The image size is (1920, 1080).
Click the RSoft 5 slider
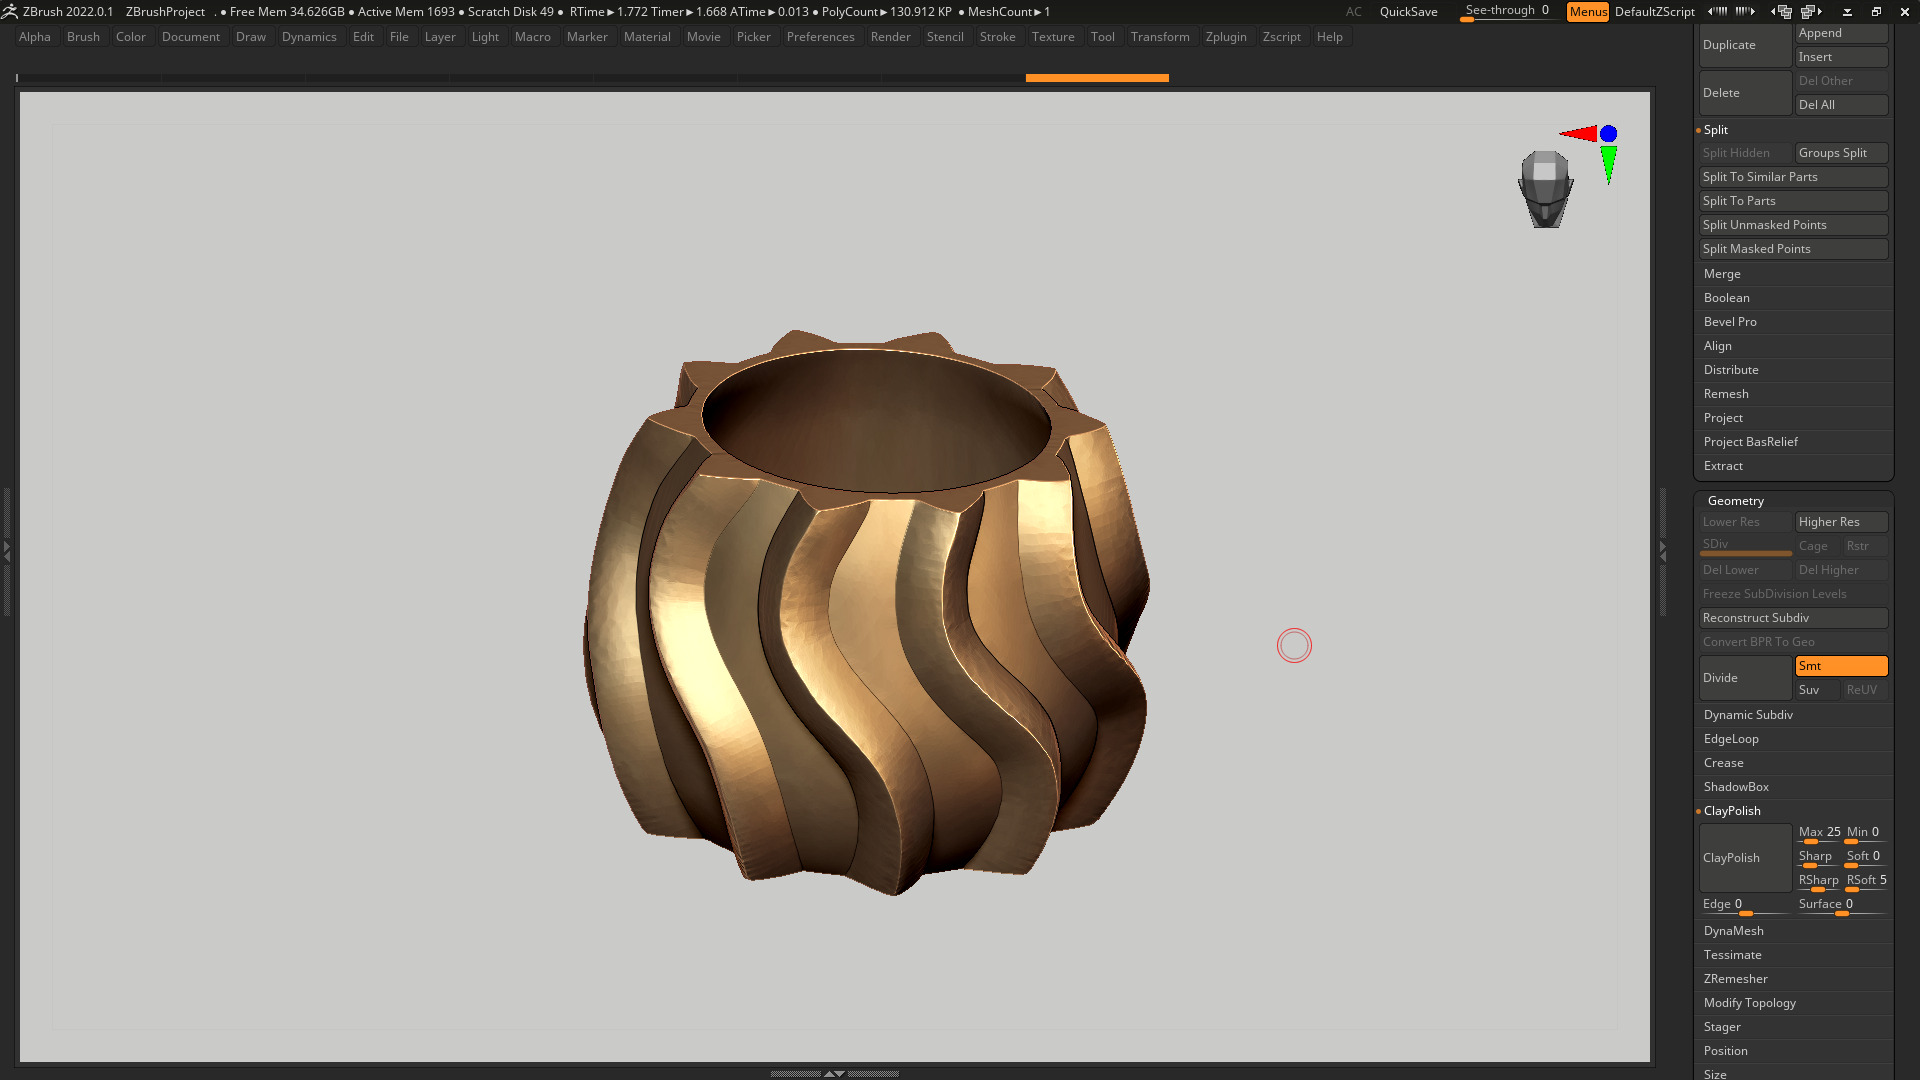click(x=1866, y=882)
